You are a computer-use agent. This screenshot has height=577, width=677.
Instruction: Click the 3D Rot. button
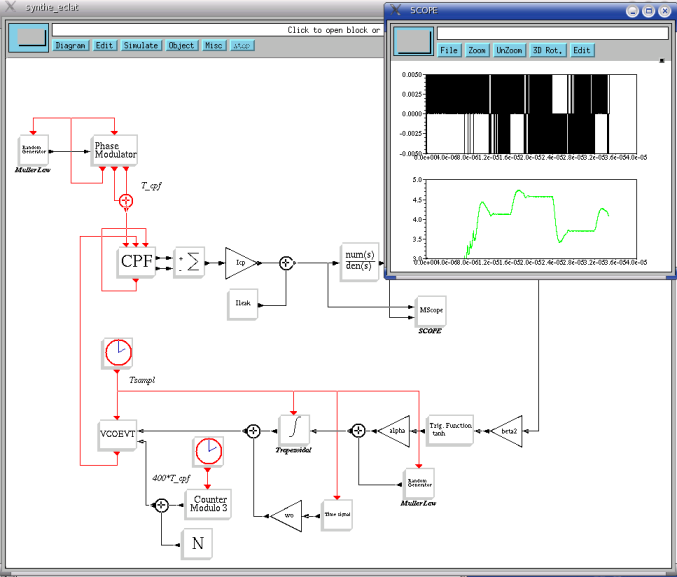pyautogui.click(x=547, y=50)
